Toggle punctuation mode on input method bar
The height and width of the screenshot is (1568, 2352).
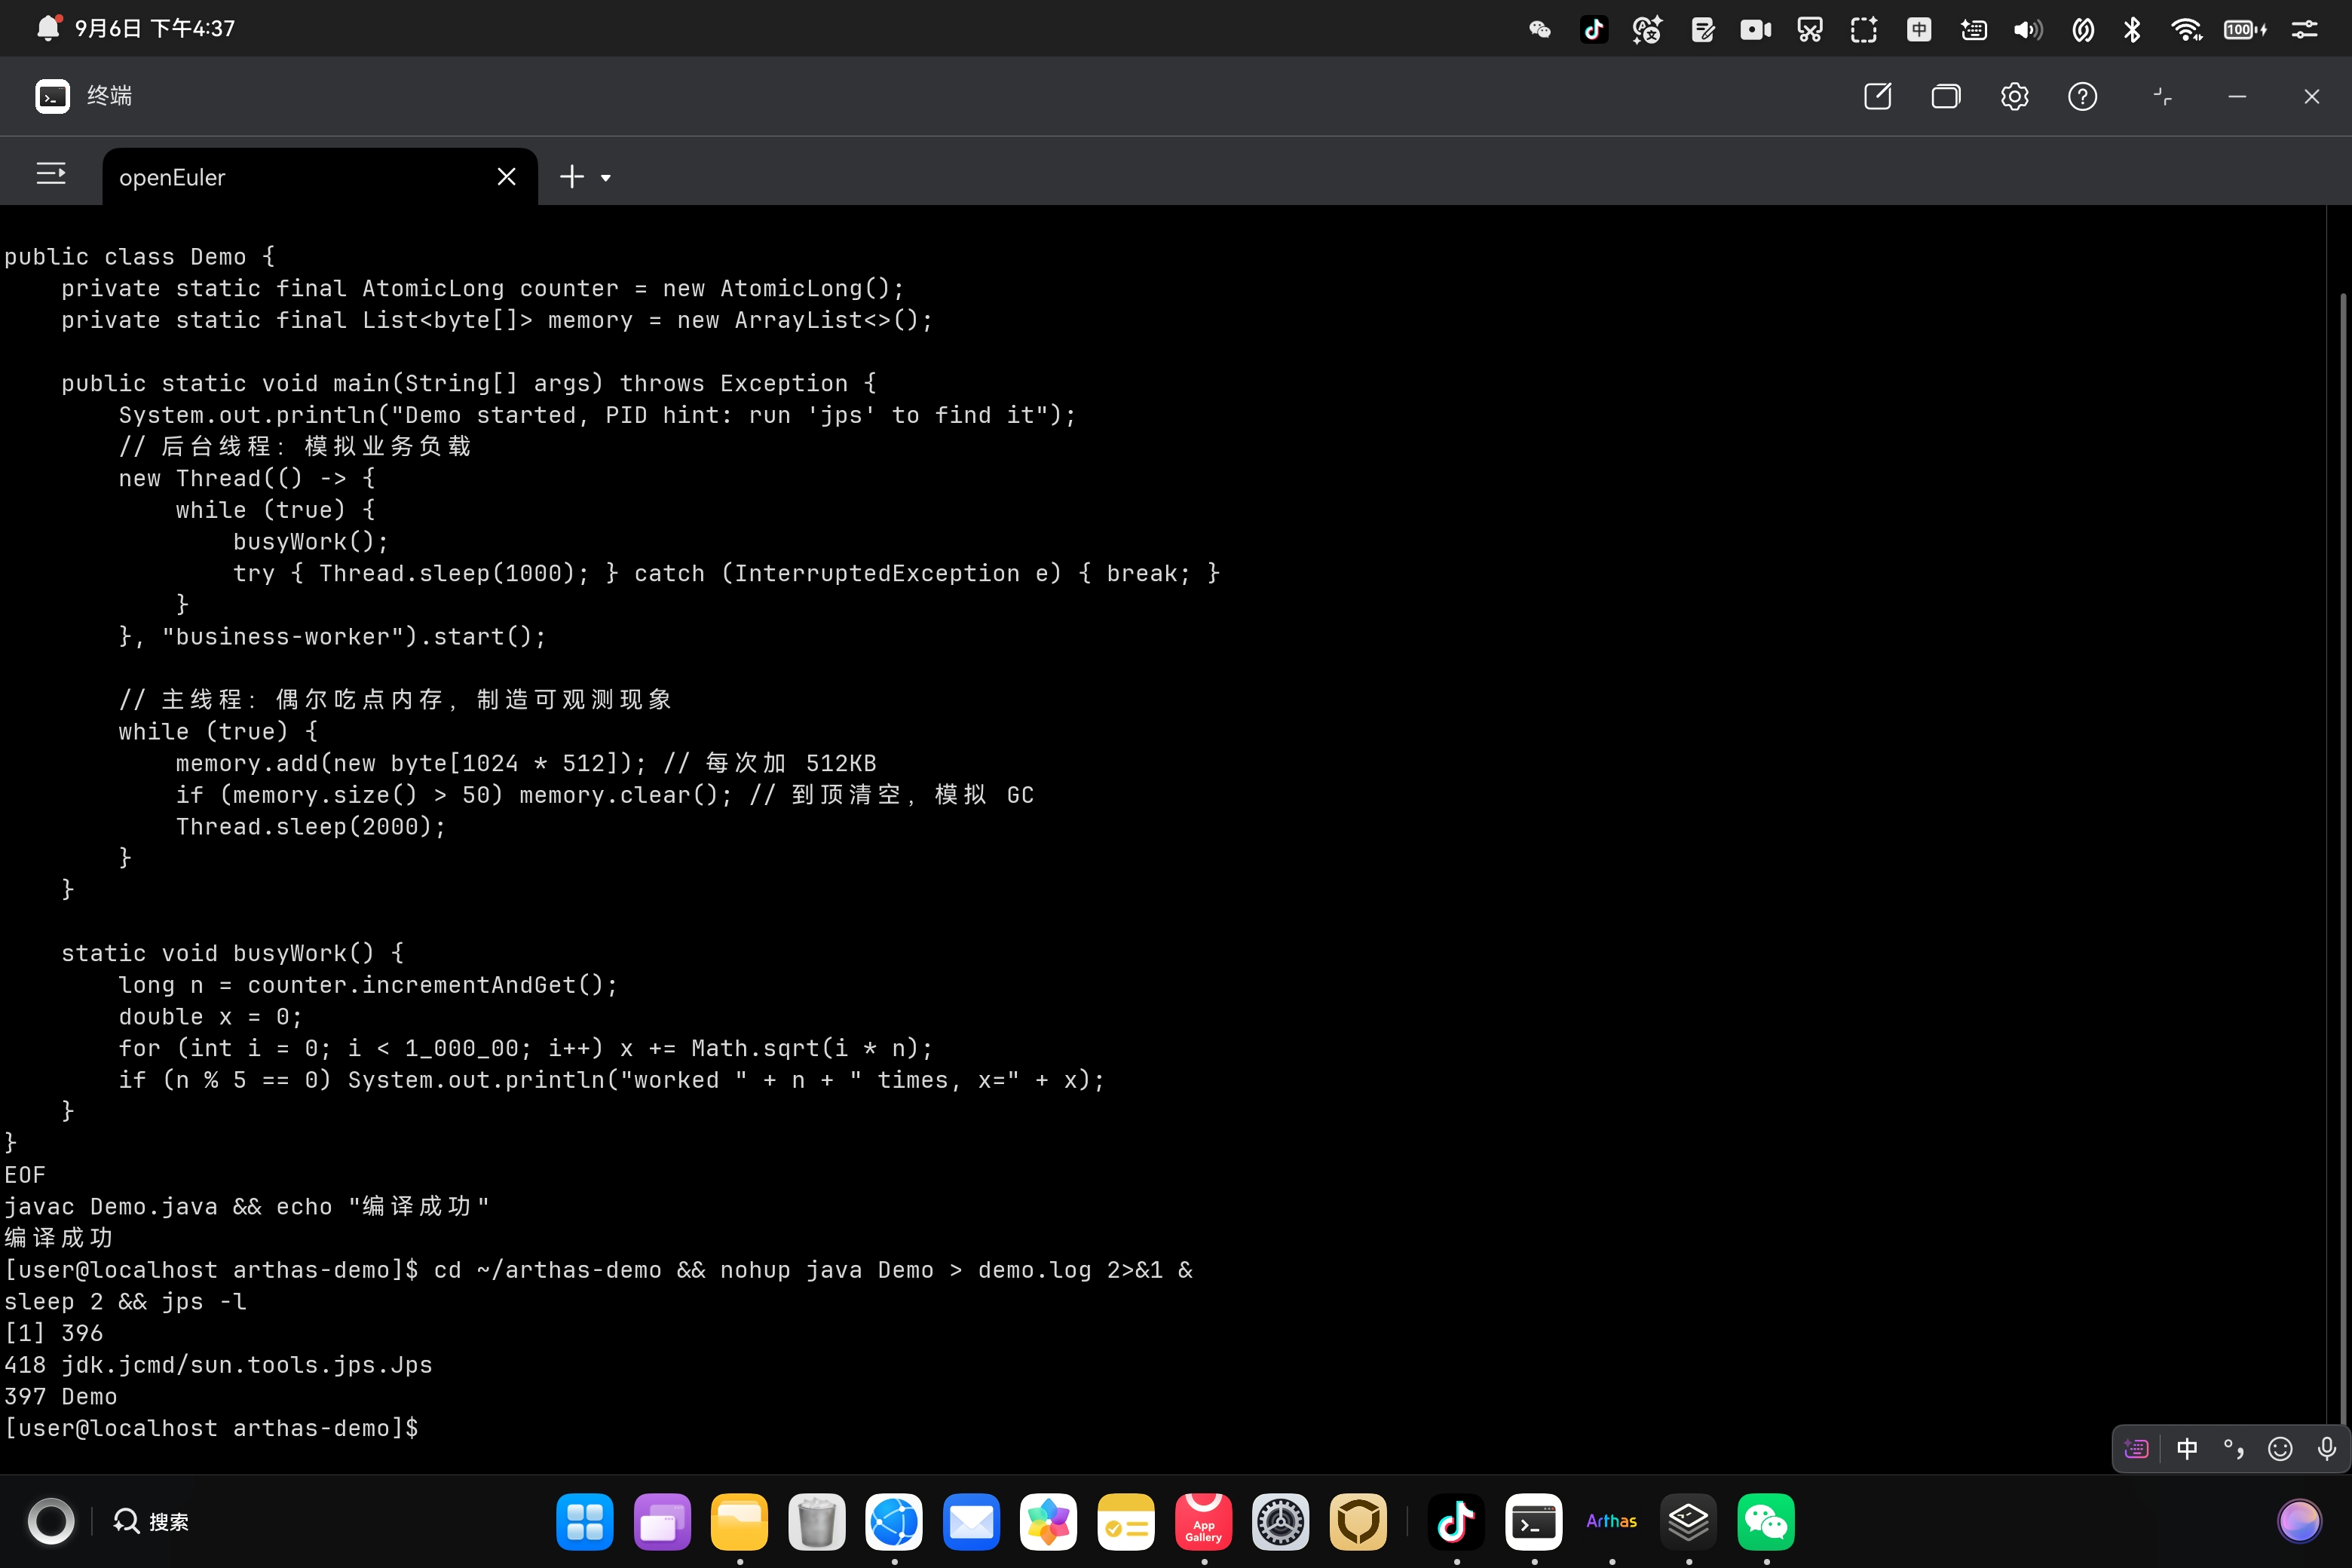pyautogui.click(x=2233, y=1448)
